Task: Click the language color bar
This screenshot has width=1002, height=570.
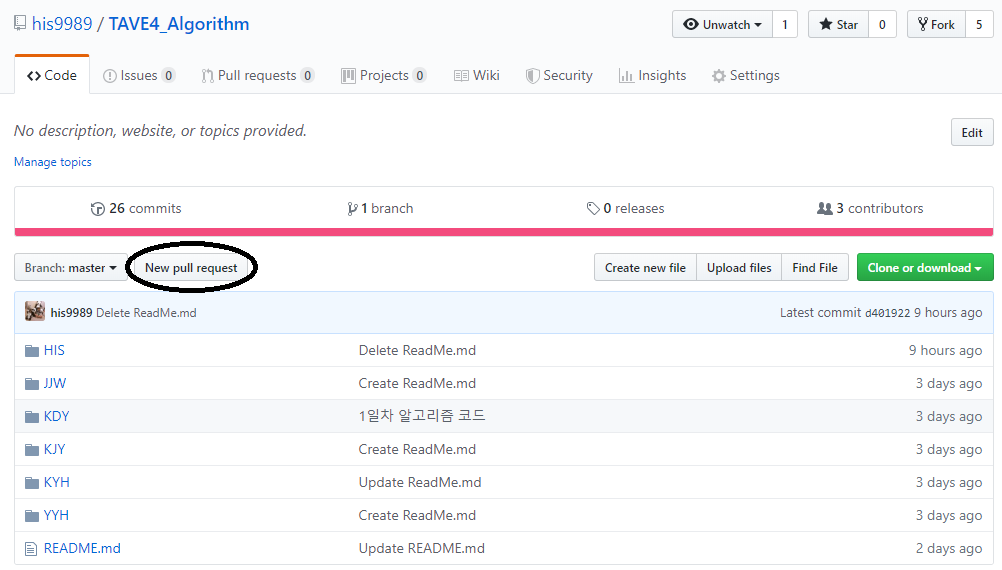Action: (x=504, y=232)
